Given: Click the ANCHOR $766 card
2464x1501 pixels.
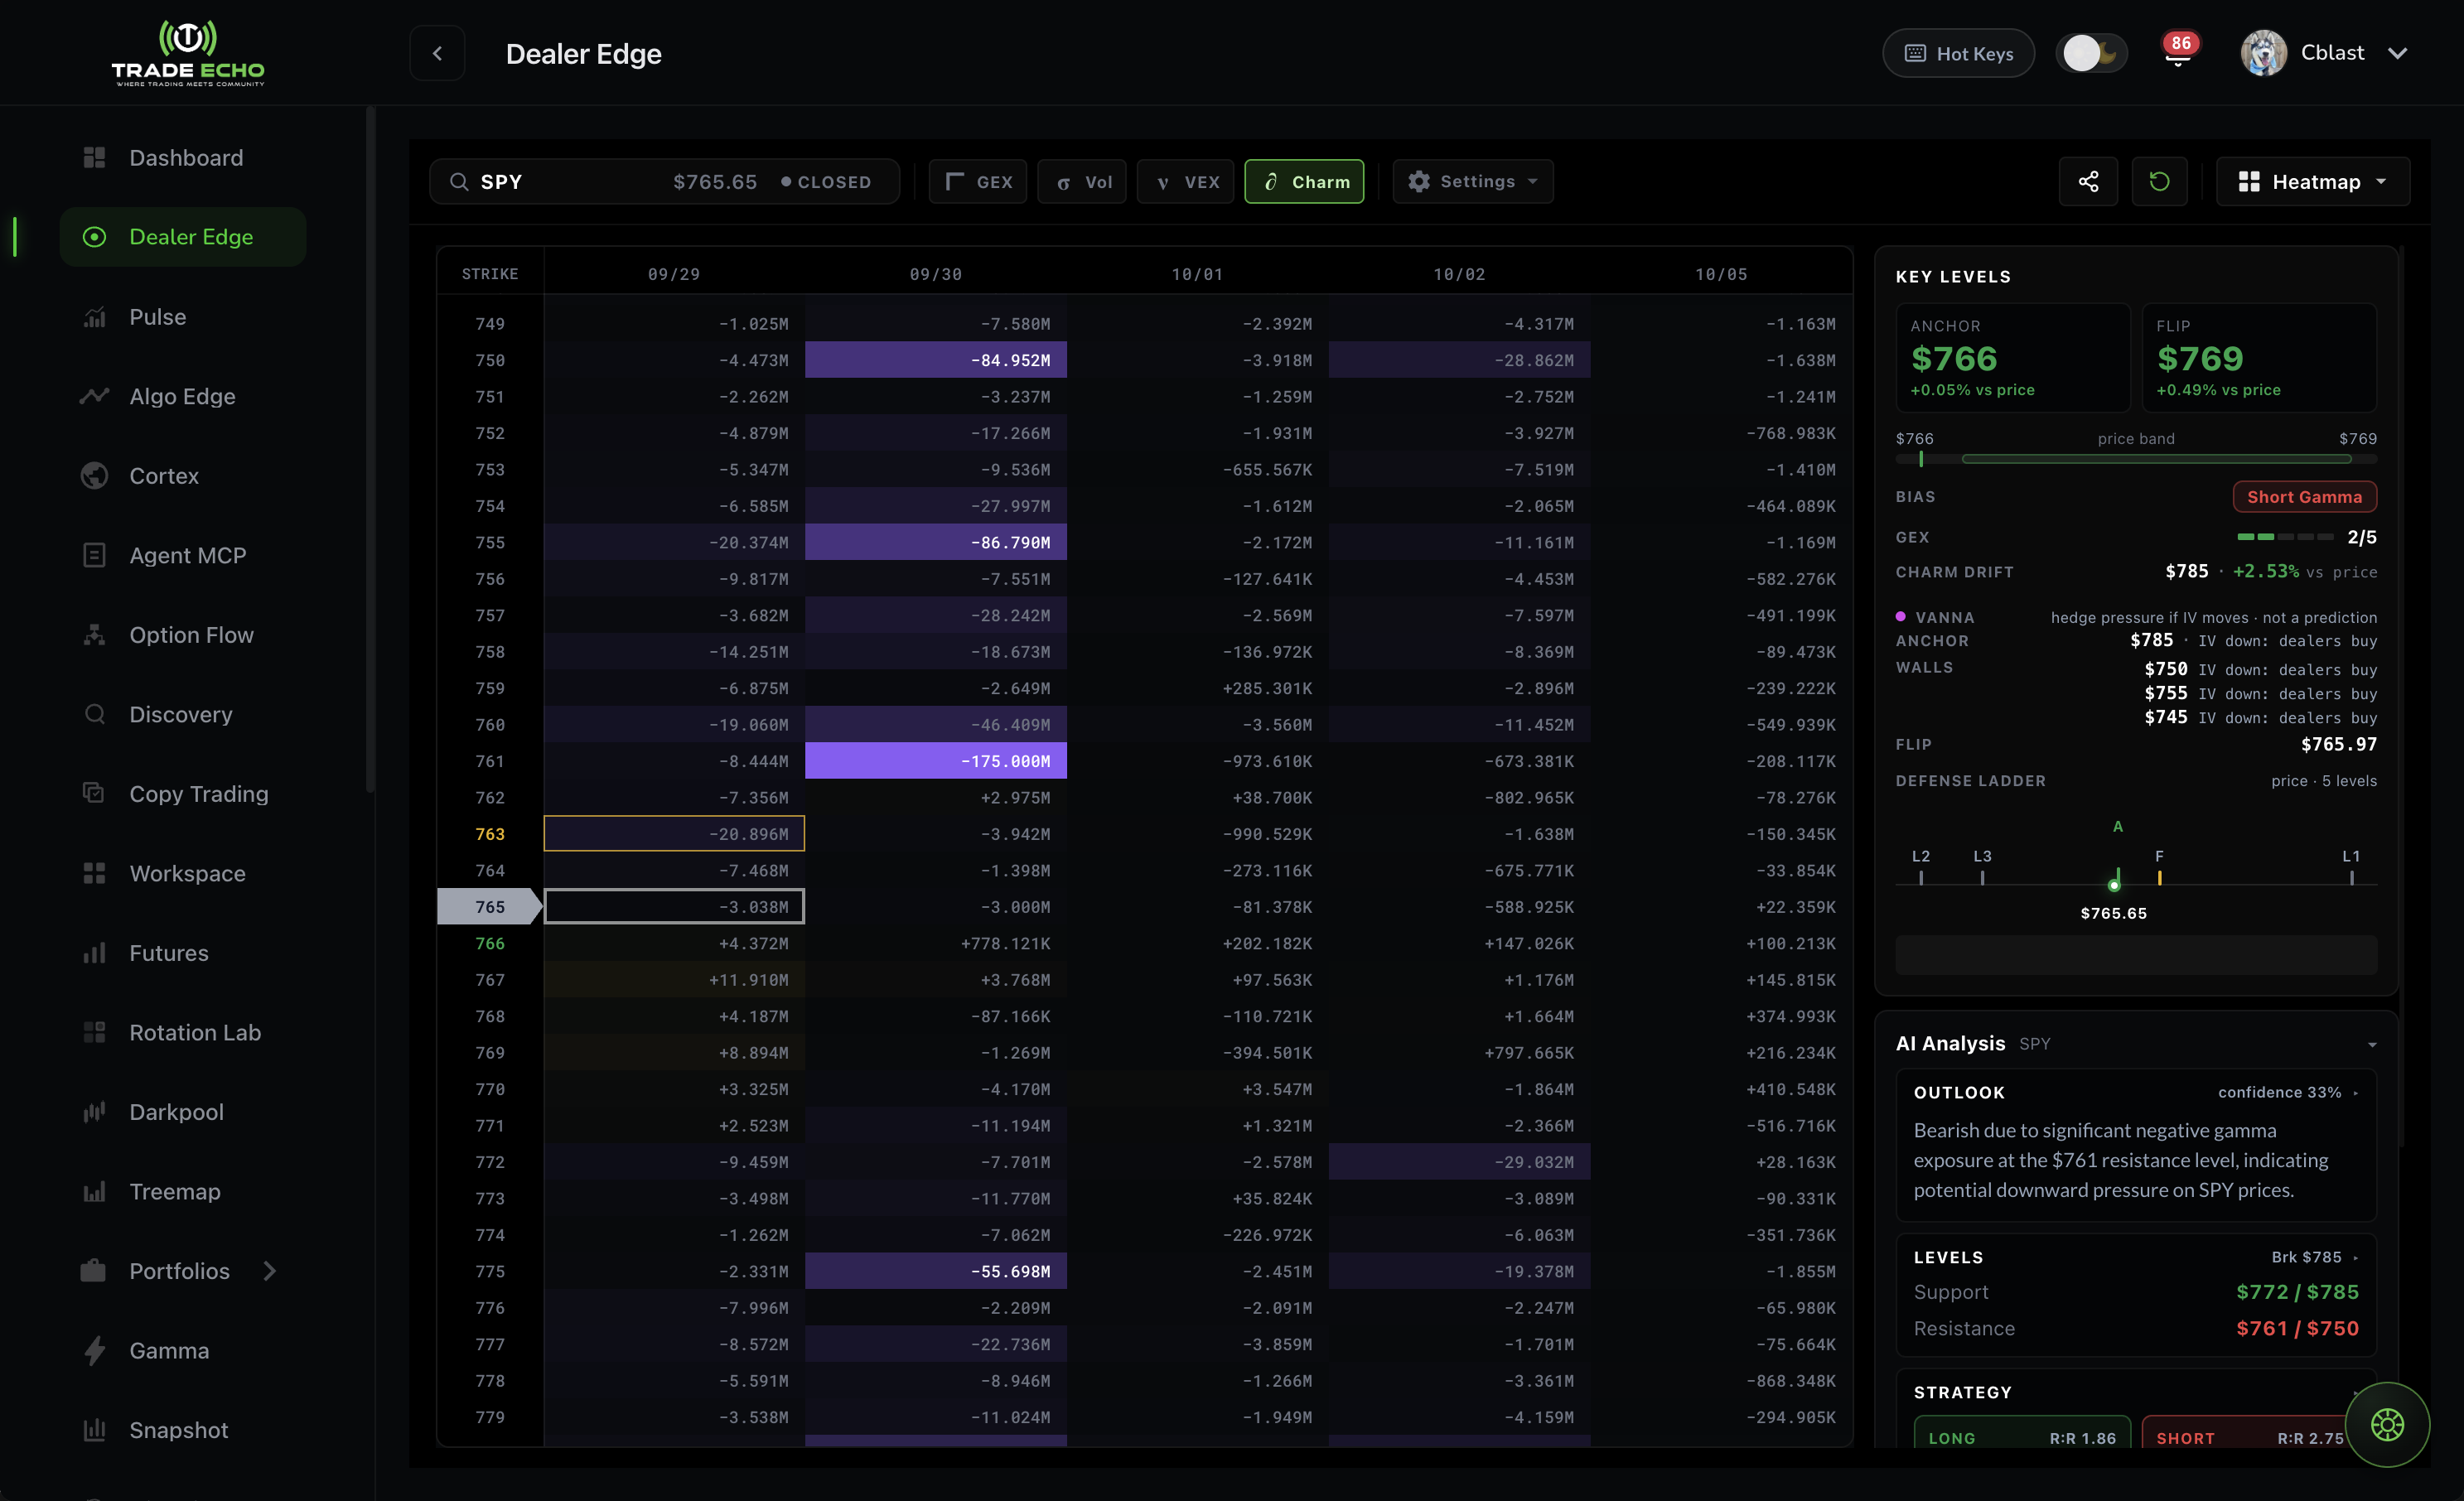Looking at the screenshot, I should (x=2012, y=357).
